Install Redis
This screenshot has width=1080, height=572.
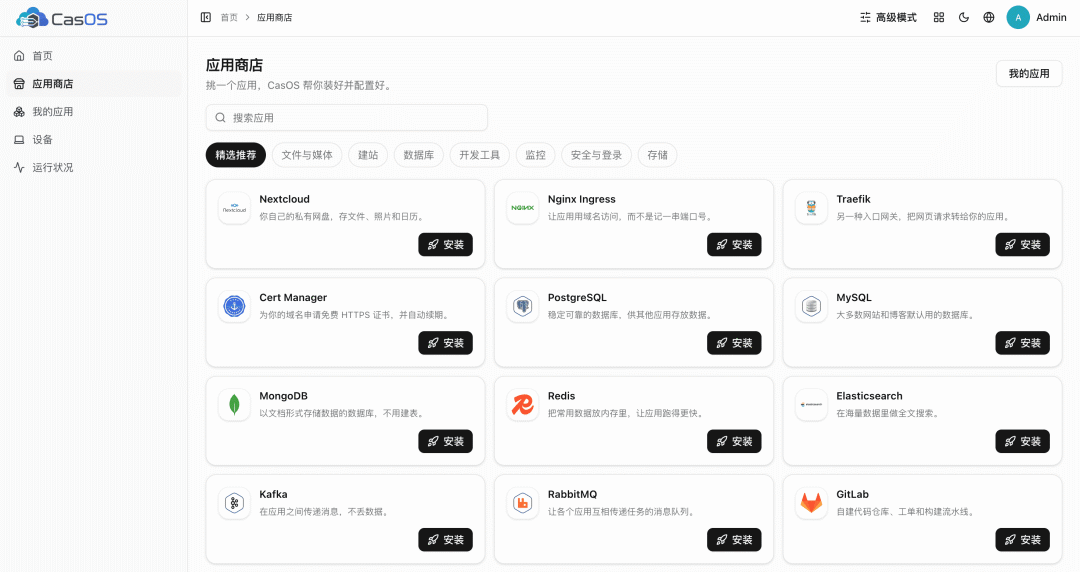(x=734, y=442)
